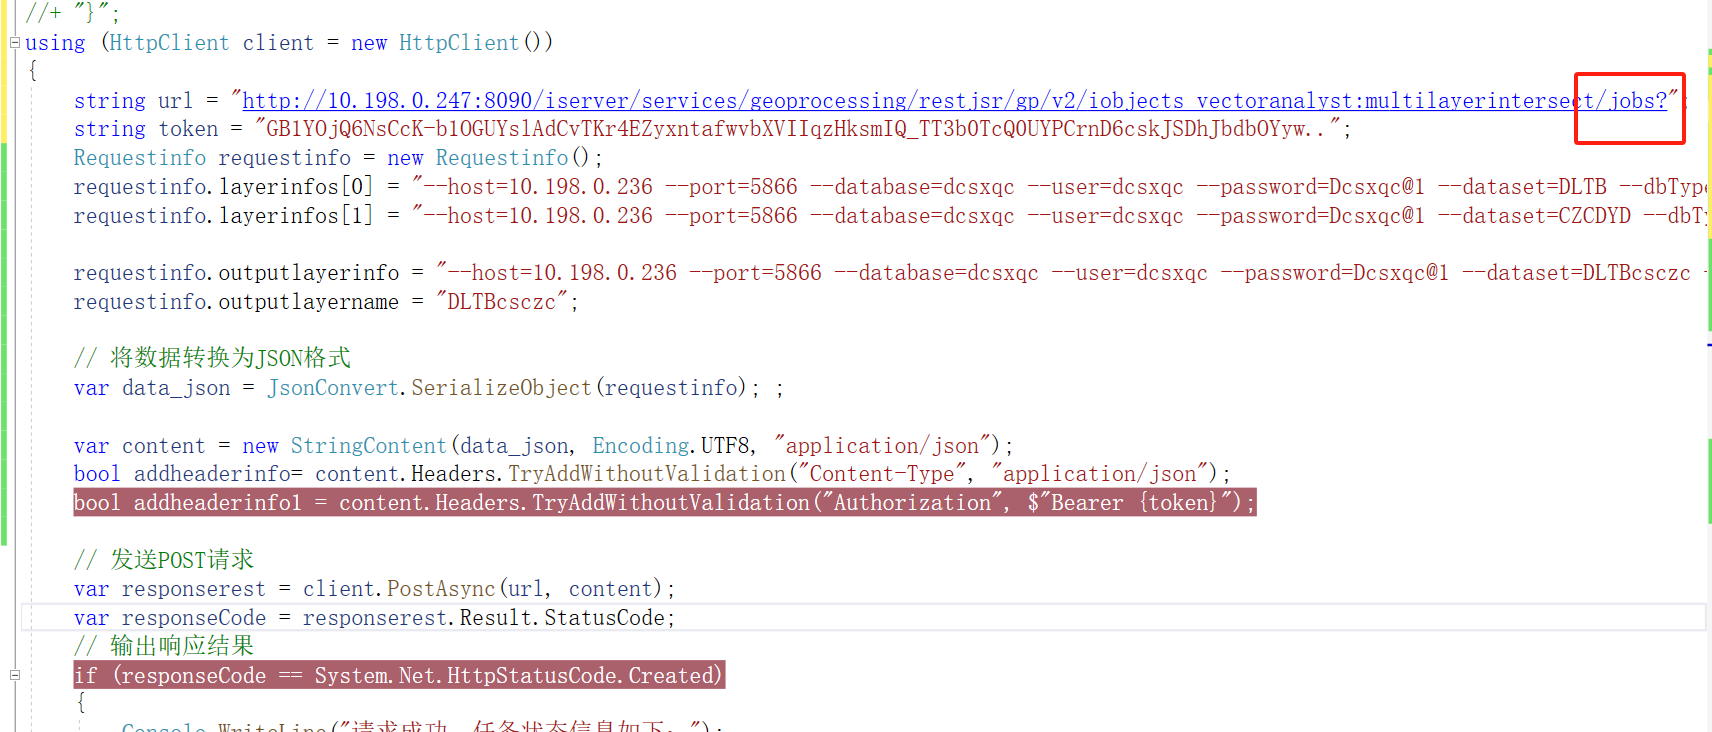Click '--password=Dcsxqc@1' in the layerinfos[0] line
This screenshot has height=732, width=1712.
click(1310, 187)
